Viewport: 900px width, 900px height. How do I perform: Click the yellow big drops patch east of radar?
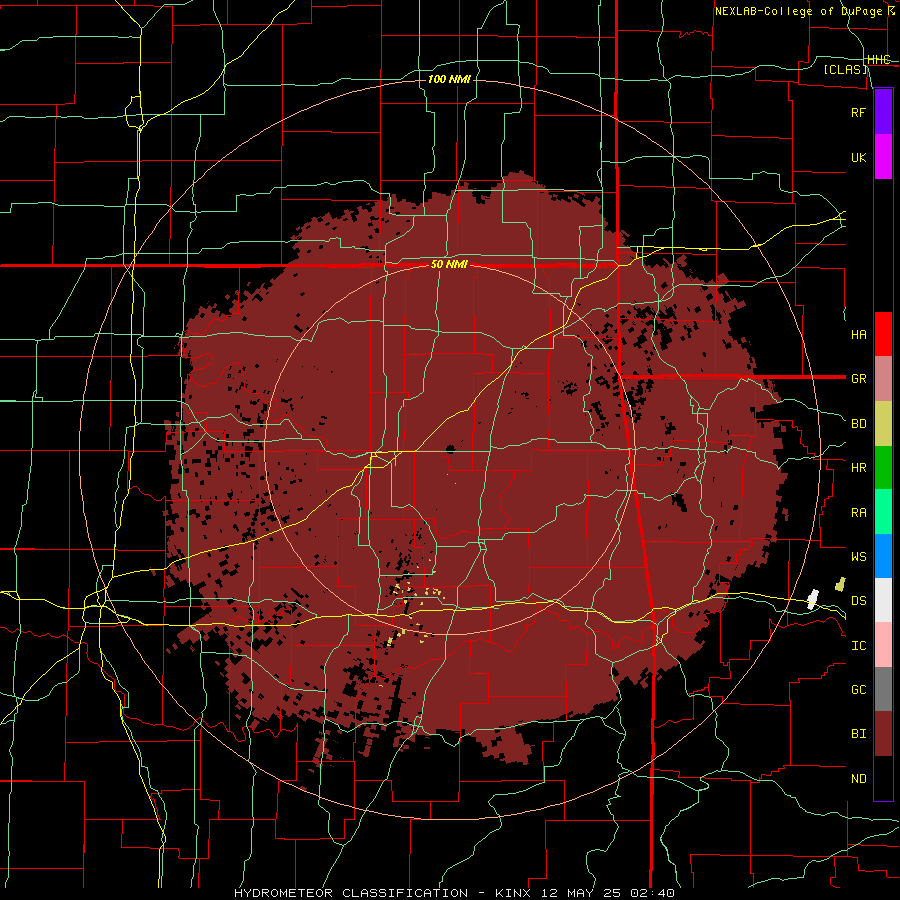(x=840, y=584)
